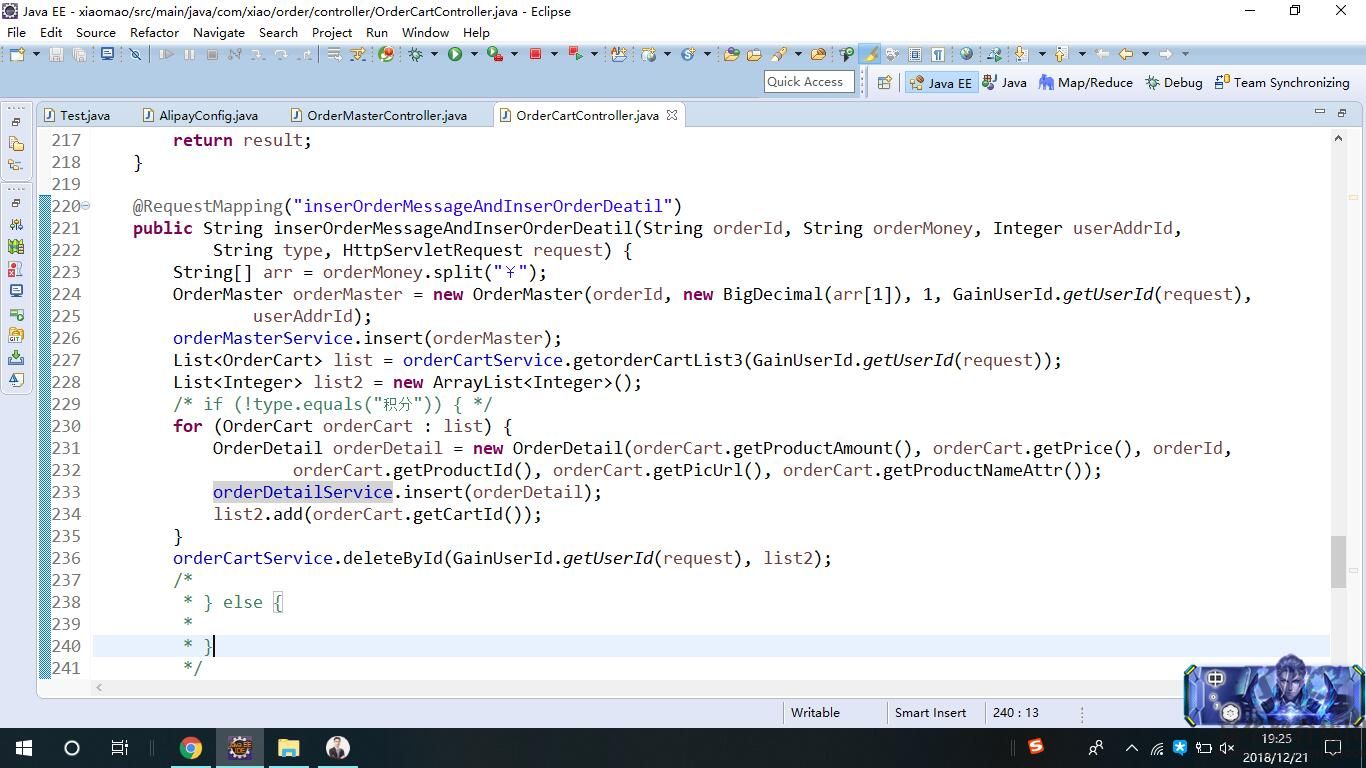This screenshot has width=1366, height=768.
Task: Switch to Java perspective
Action: [x=1005, y=83]
